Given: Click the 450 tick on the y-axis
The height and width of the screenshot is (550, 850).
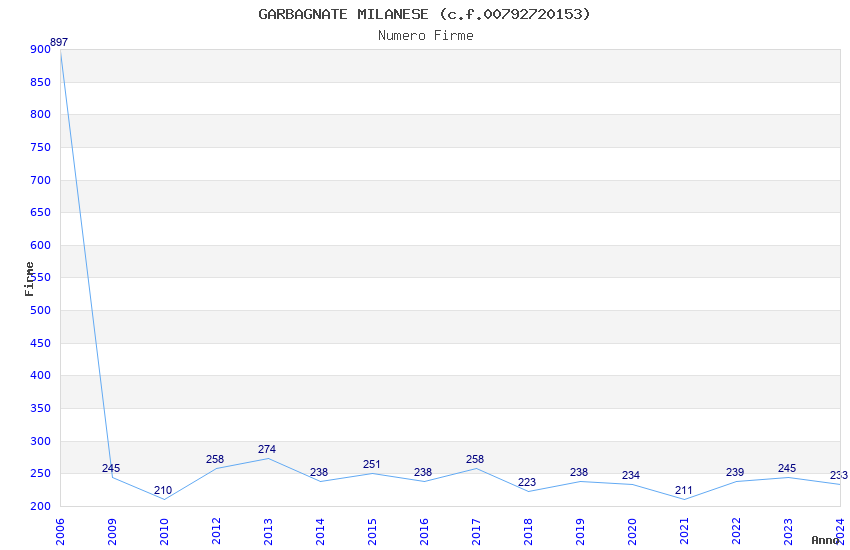Looking at the screenshot, I should 41,344.
